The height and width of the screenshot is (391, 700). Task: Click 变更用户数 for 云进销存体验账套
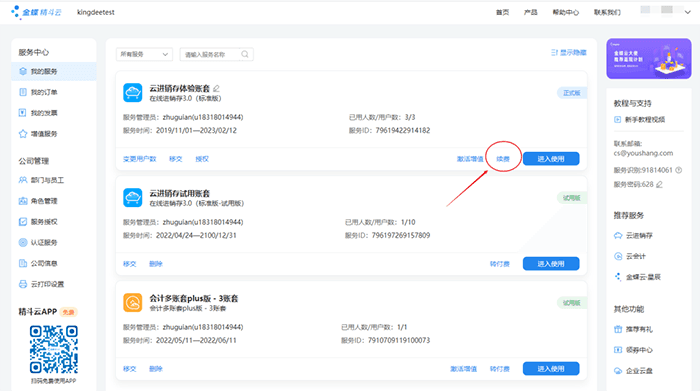tap(140, 159)
